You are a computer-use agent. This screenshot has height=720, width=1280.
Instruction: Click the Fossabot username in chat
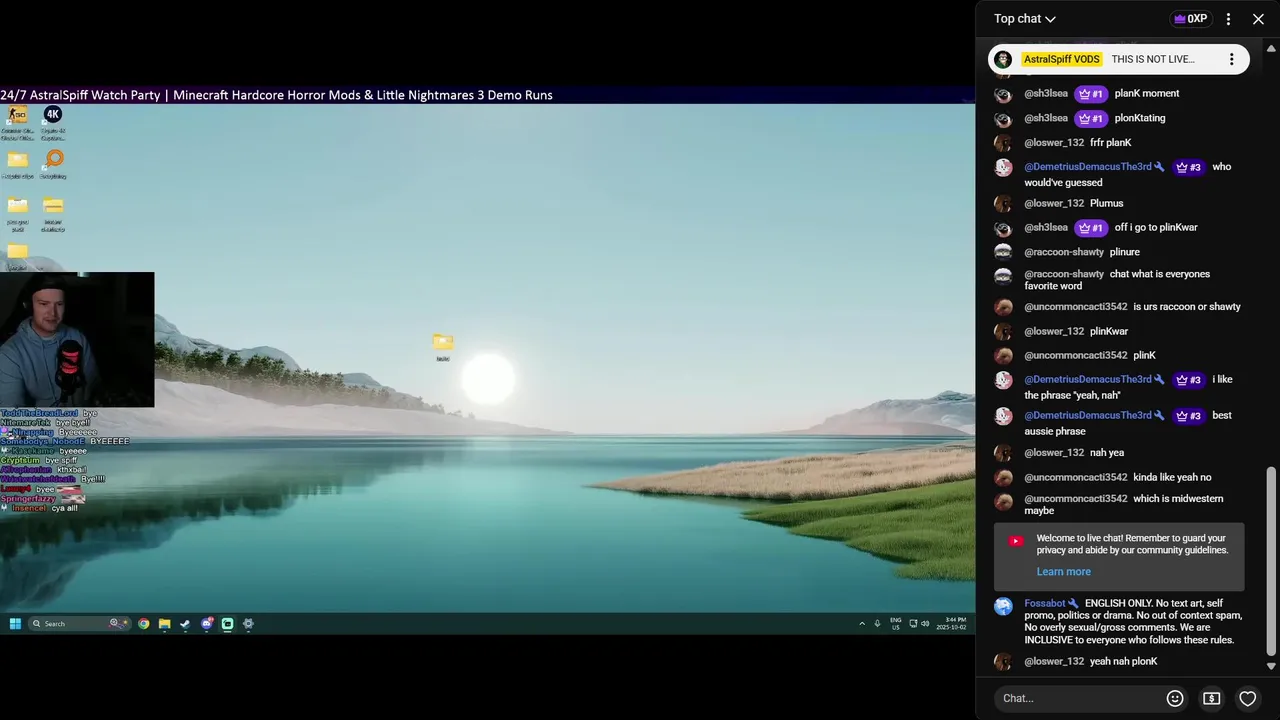click(1044, 604)
